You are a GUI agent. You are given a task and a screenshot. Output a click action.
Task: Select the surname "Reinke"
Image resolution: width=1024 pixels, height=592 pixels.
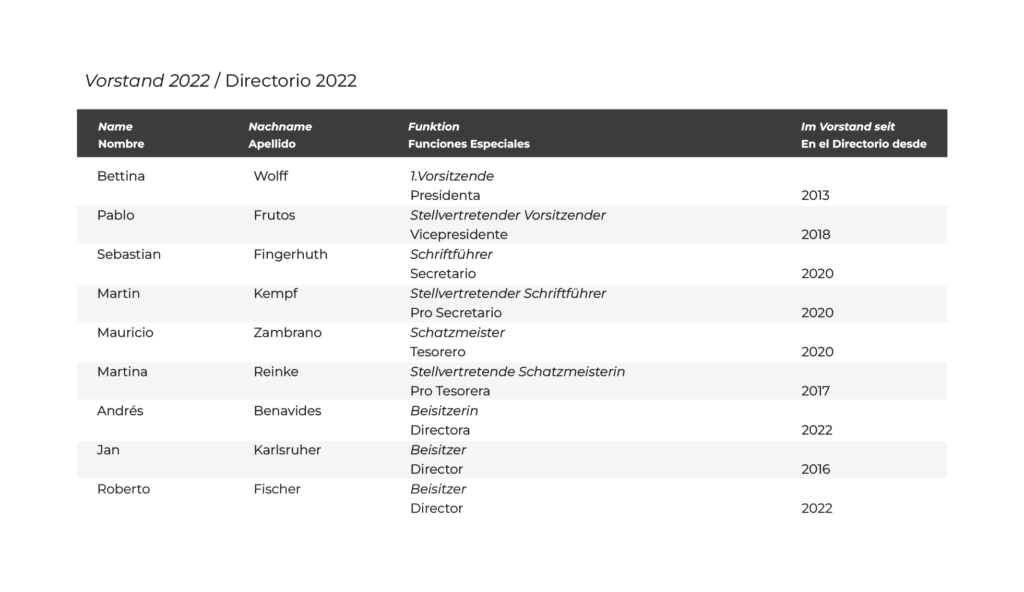[x=276, y=371]
